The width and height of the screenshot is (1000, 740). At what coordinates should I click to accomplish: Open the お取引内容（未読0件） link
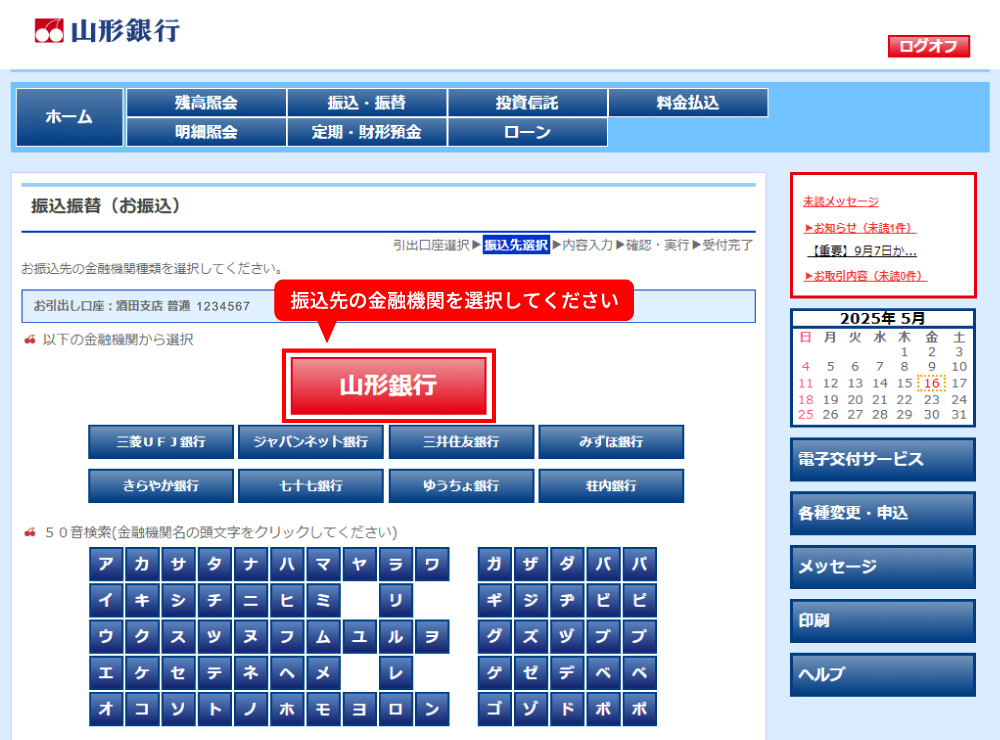coord(865,276)
